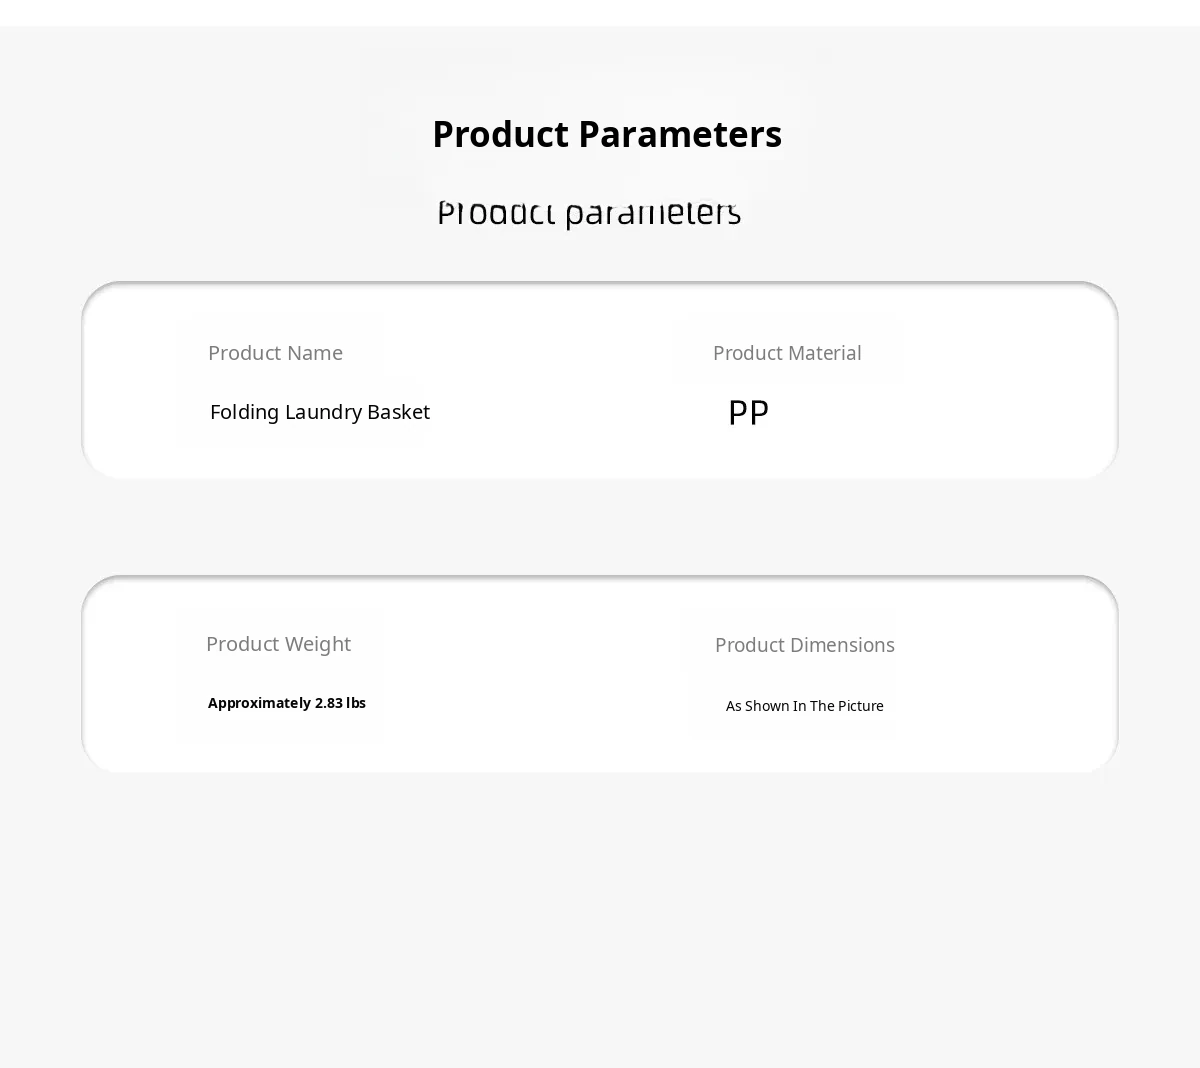Click the distorted product parameters subtitle
Screen dimensions: 1200x1068
click(589, 212)
